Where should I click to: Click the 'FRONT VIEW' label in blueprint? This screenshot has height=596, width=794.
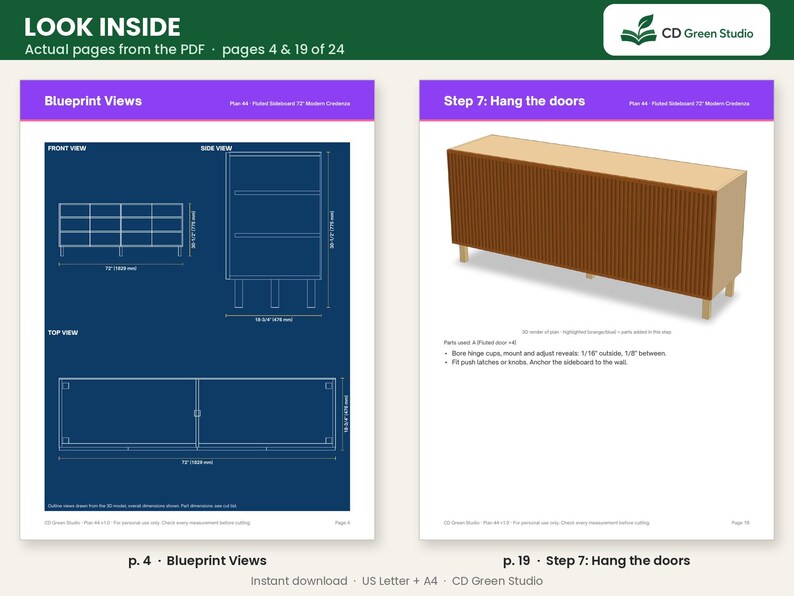tap(67, 148)
